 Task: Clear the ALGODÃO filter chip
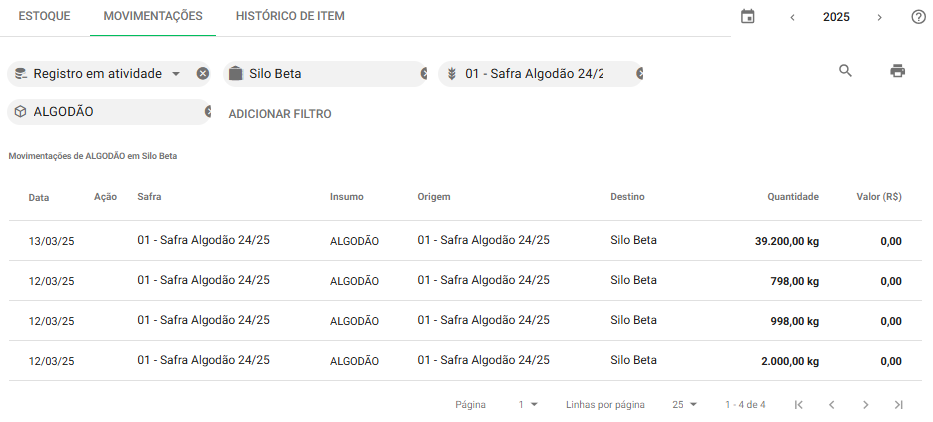coord(208,112)
